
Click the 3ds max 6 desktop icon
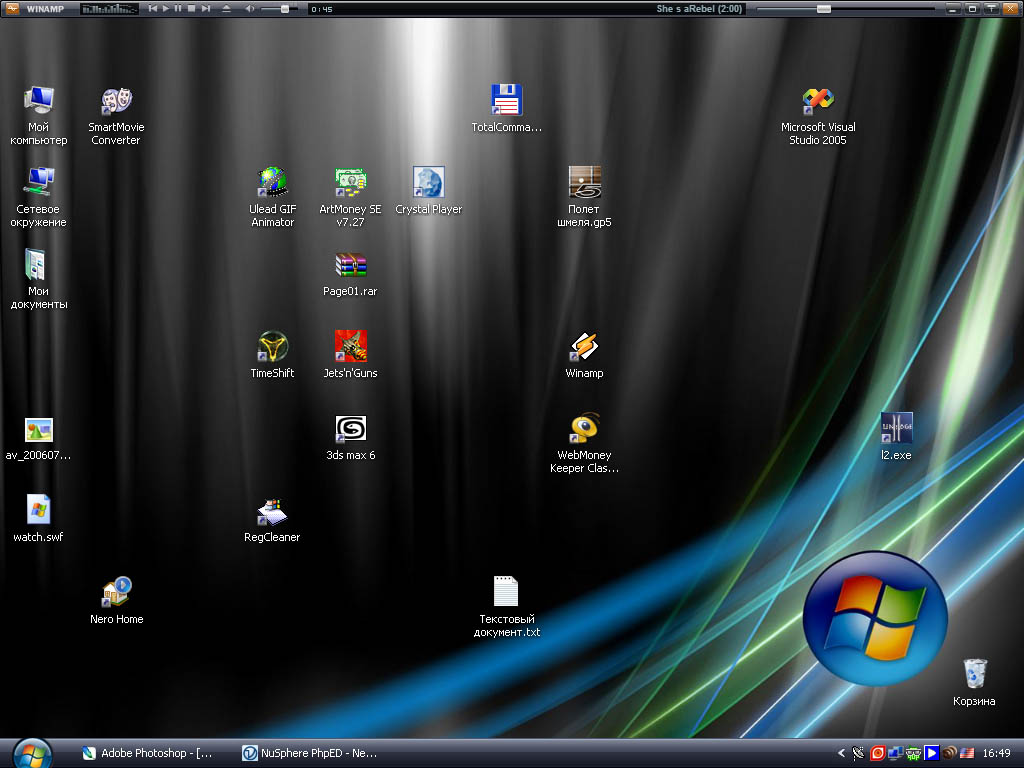[350, 429]
